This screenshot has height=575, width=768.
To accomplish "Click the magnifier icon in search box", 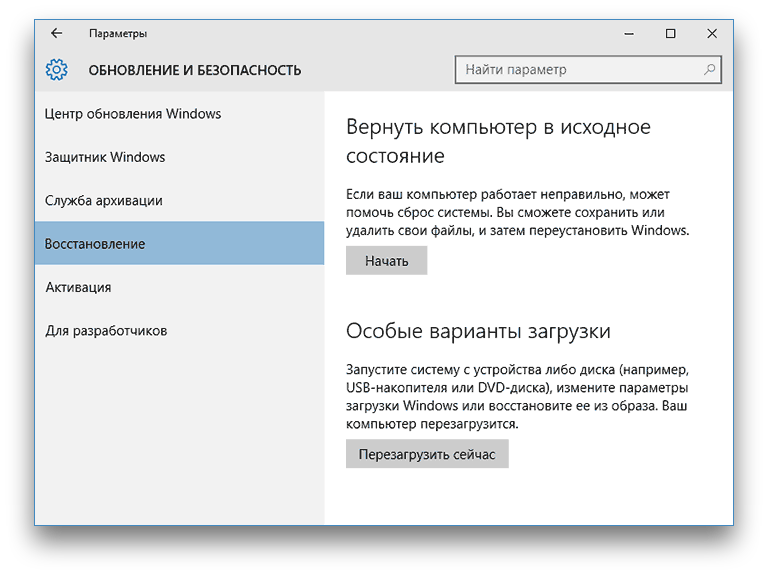I will point(709,70).
